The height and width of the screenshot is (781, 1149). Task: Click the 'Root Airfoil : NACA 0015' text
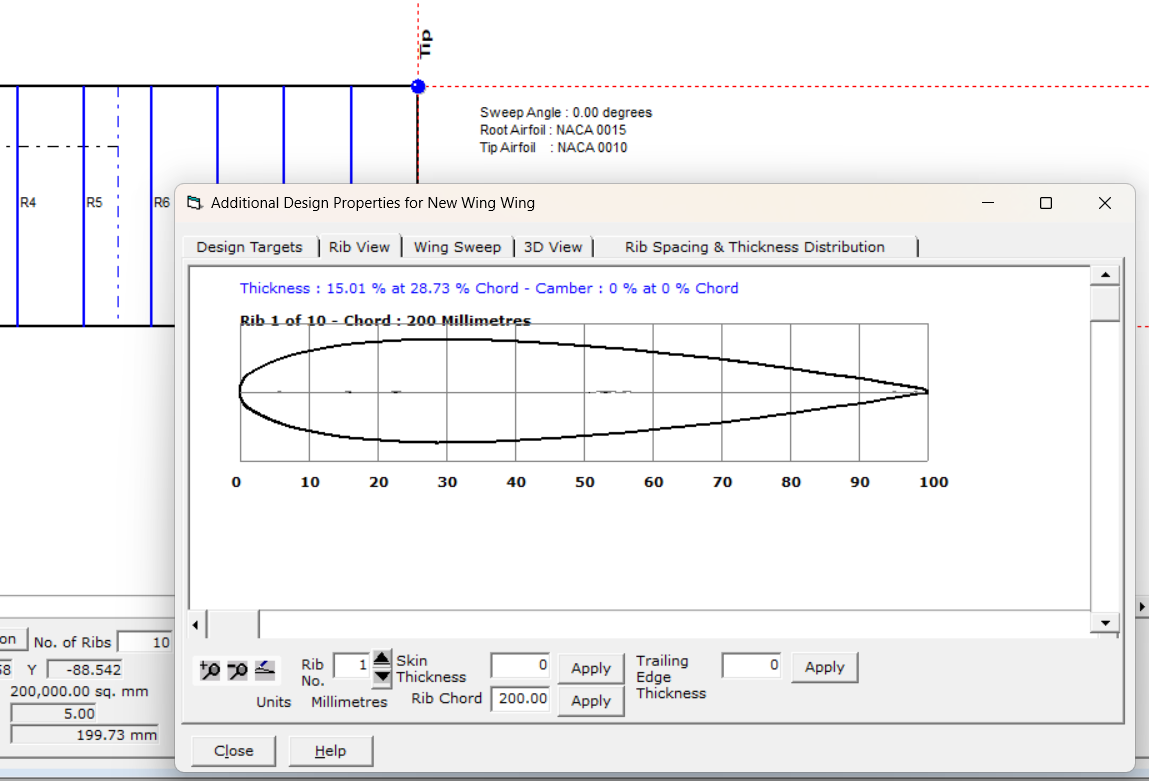553,130
